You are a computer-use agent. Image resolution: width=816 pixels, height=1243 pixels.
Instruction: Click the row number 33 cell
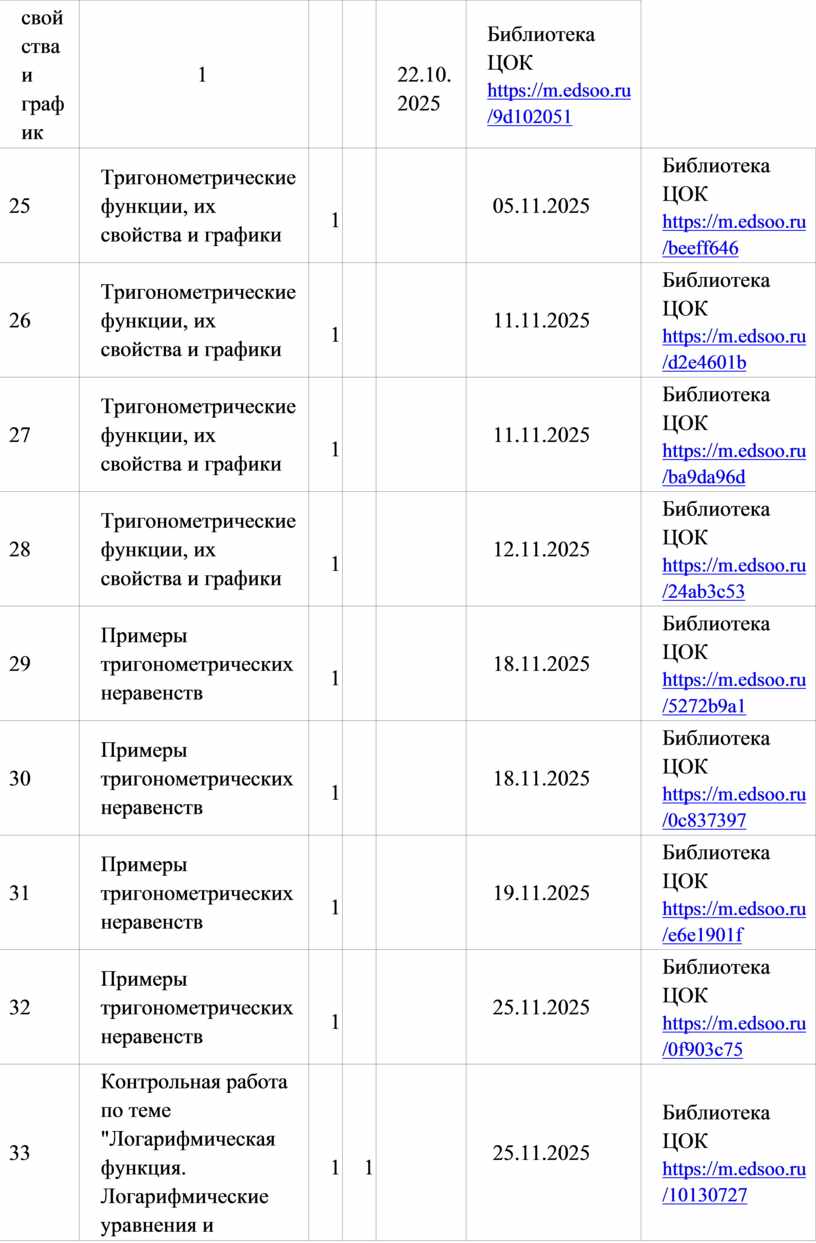20,1153
